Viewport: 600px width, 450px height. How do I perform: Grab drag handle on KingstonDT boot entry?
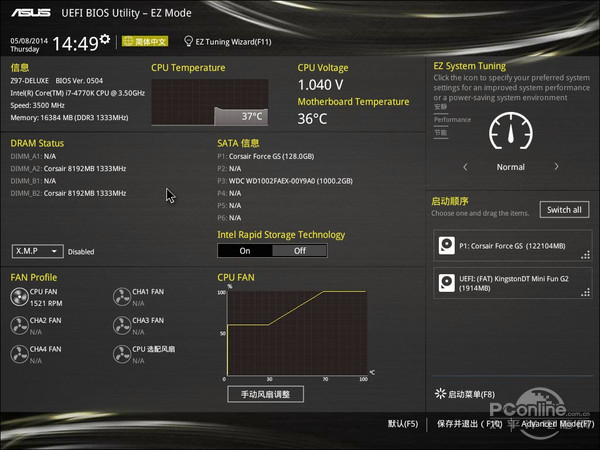pos(585,293)
